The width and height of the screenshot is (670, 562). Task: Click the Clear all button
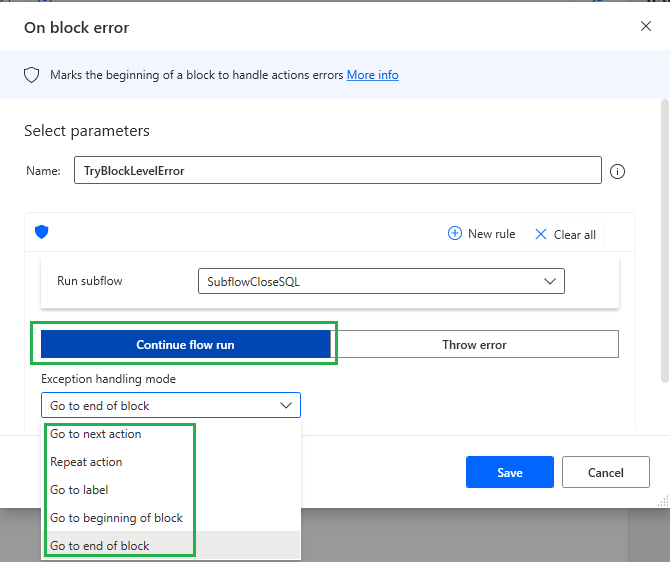click(x=565, y=234)
